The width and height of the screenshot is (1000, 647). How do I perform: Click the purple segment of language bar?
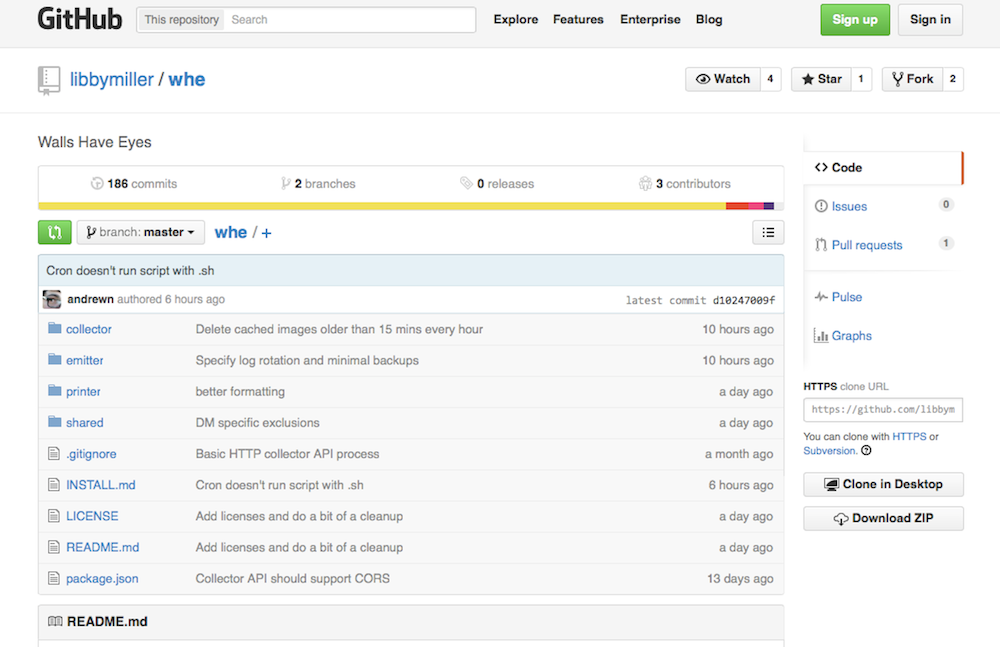768,206
